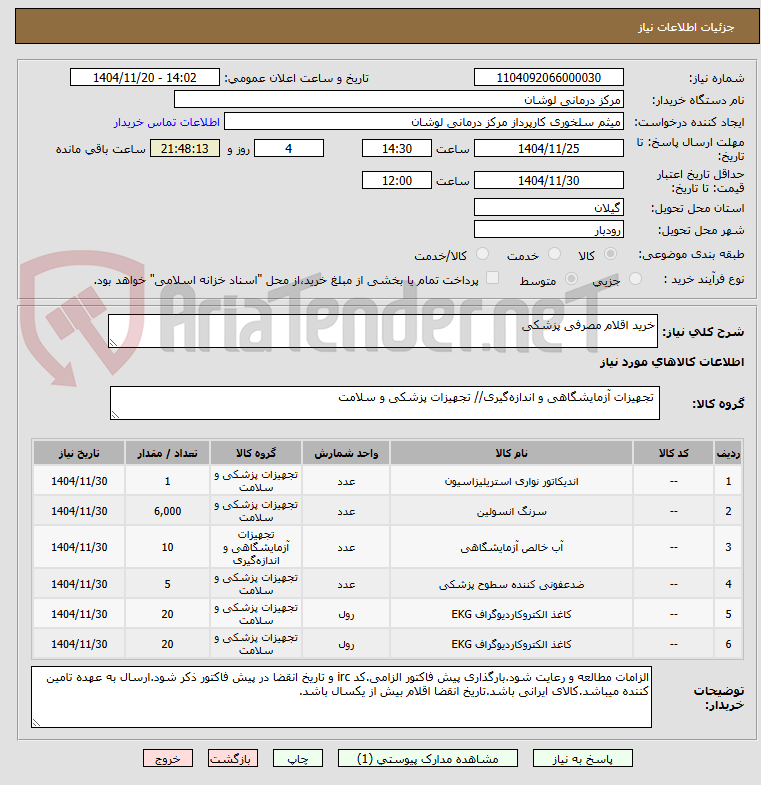Choose the متوسط purchase type radio
Screen dimensions: 761x785
point(571,279)
